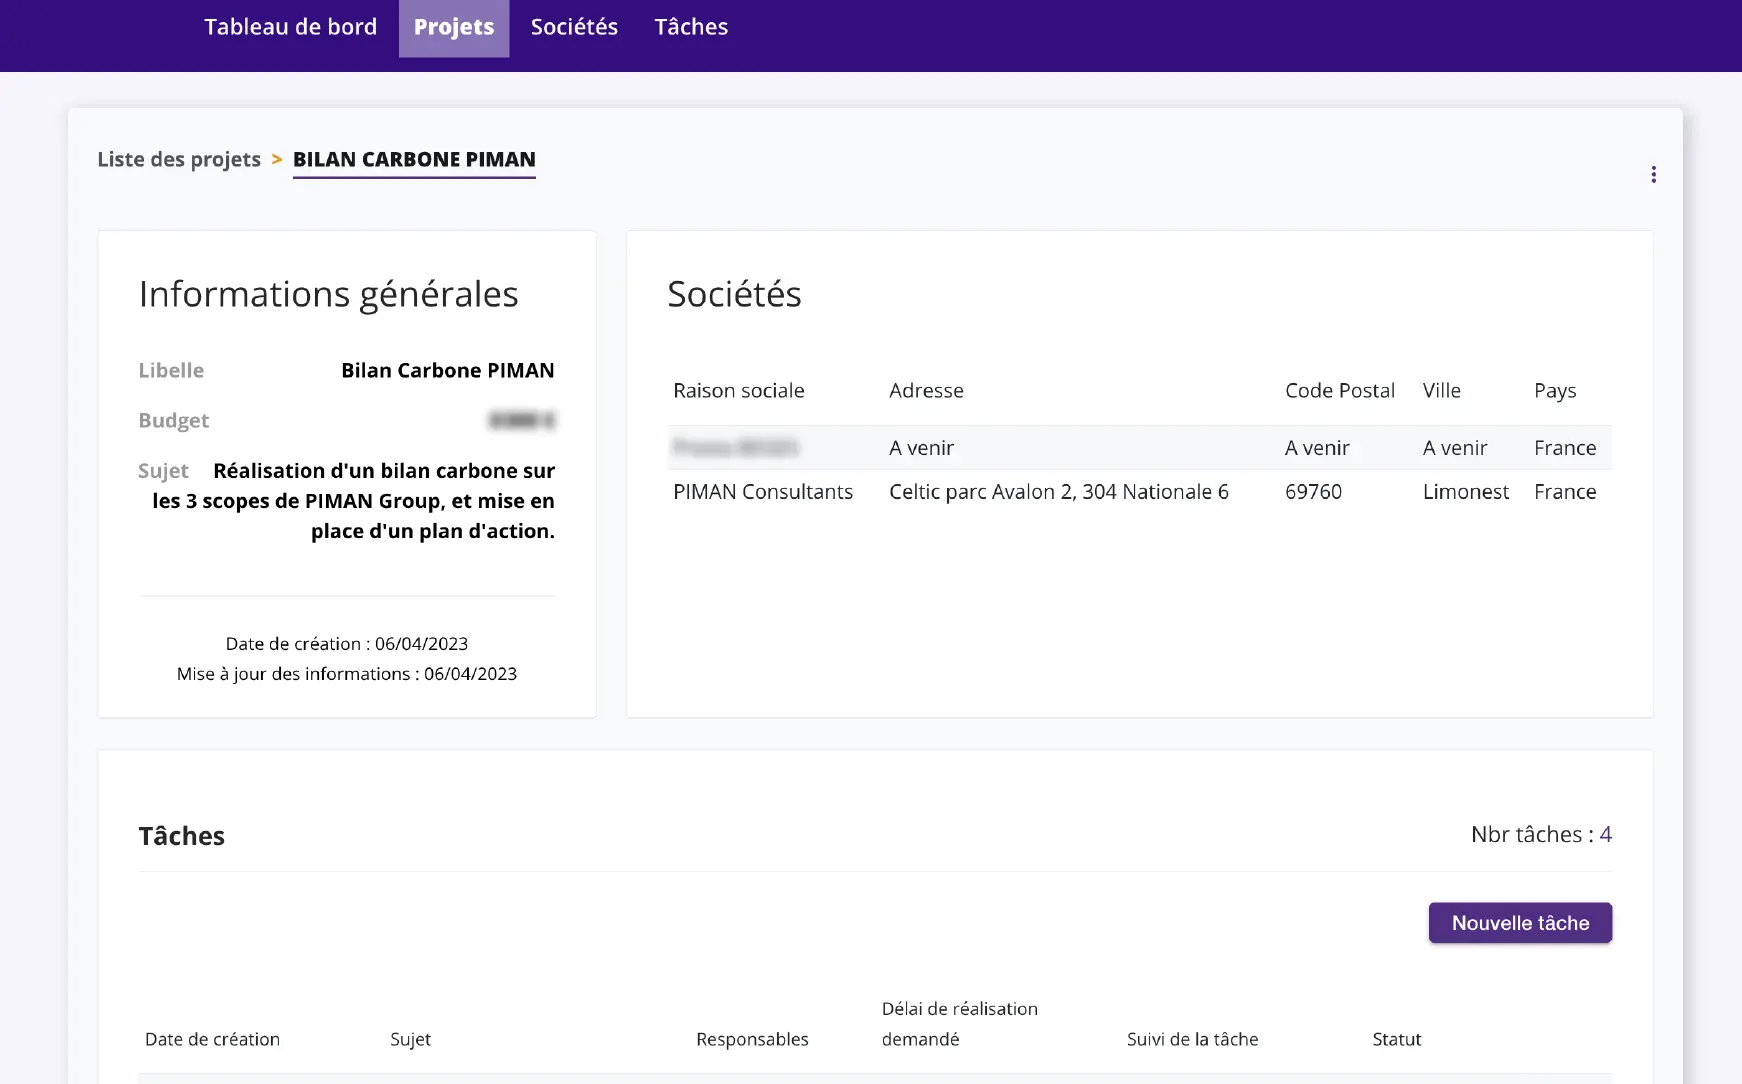Go to Tableau de bord tab
Image resolution: width=1742 pixels, height=1084 pixels.
click(290, 27)
